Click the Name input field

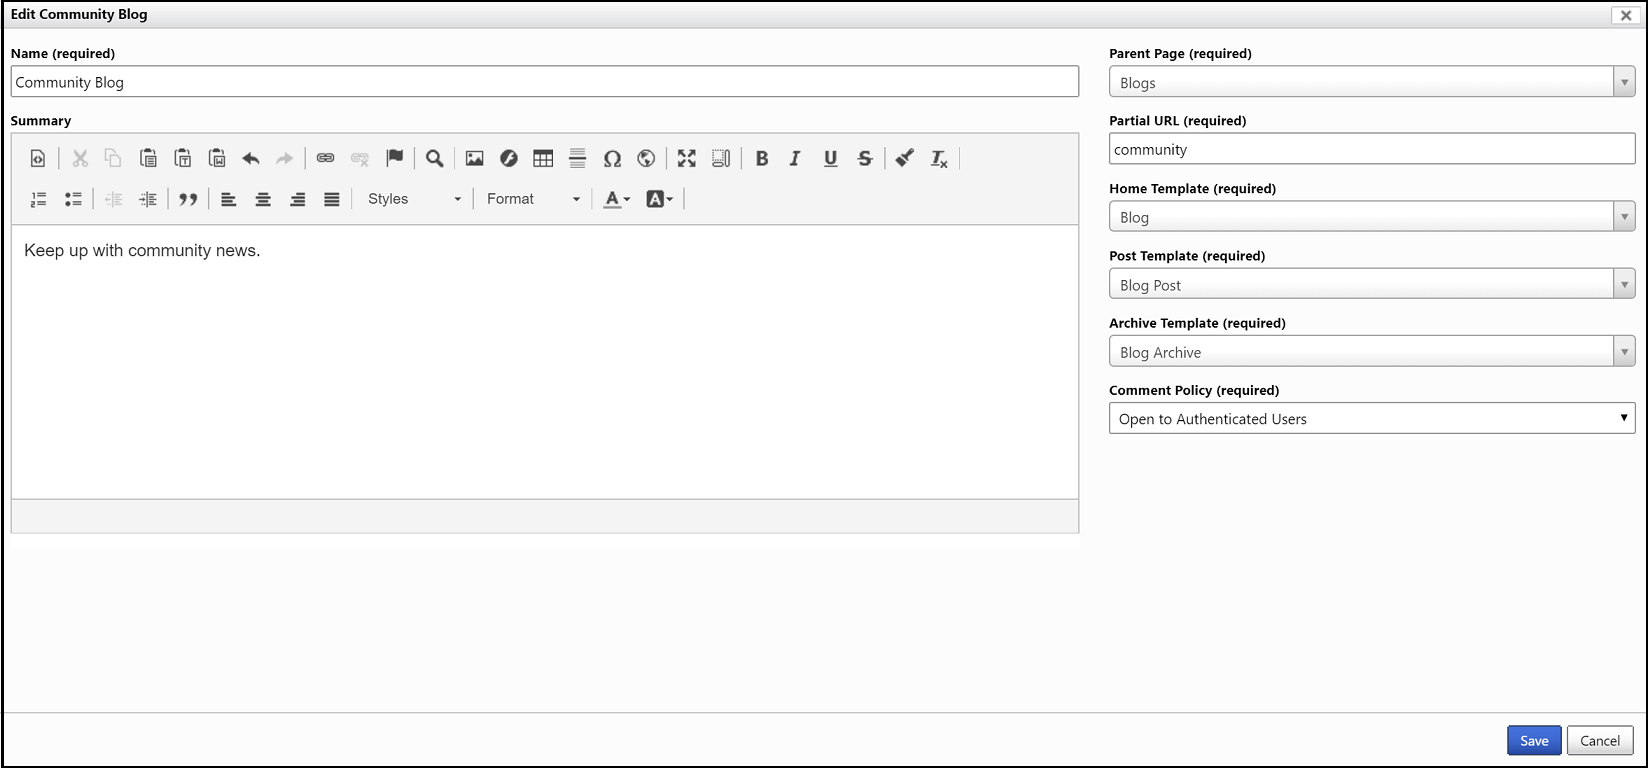click(545, 82)
